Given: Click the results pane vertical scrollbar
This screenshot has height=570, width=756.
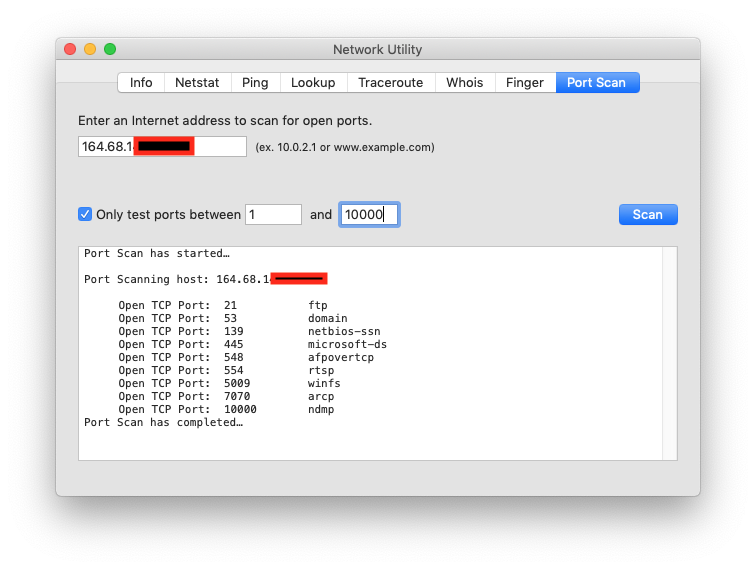Looking at the screenshot, I should 670,353.
